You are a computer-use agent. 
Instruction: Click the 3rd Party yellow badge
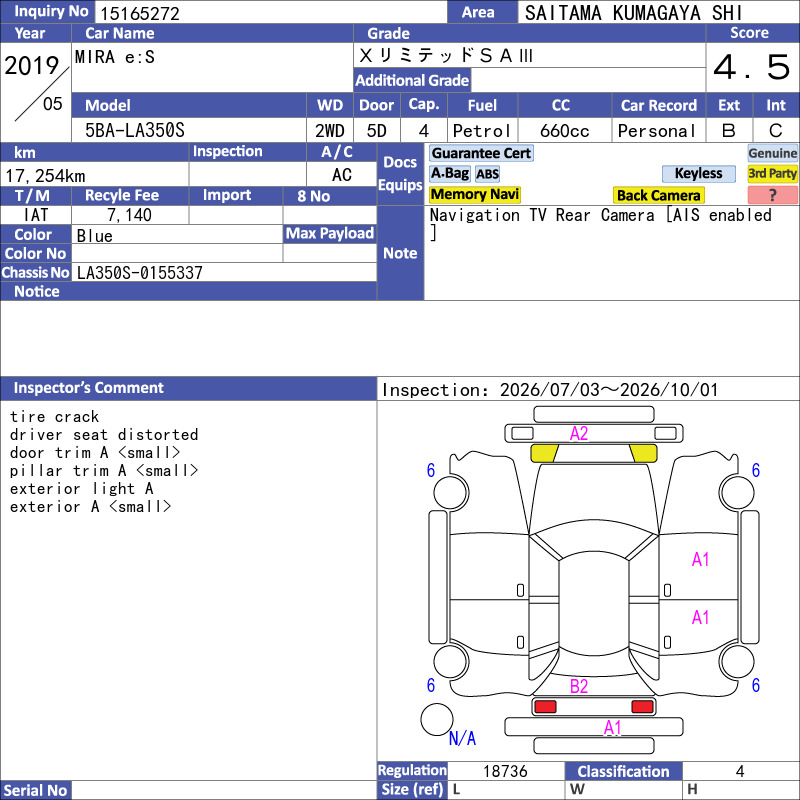[772, 173]
